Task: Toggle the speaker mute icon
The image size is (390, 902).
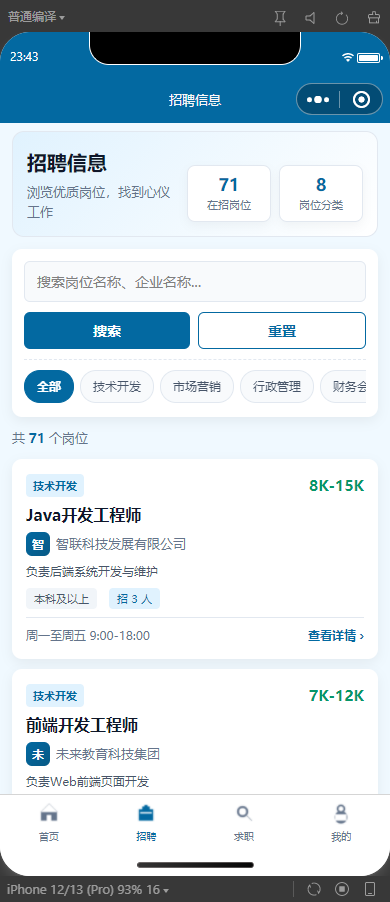Action: [311, 18]
